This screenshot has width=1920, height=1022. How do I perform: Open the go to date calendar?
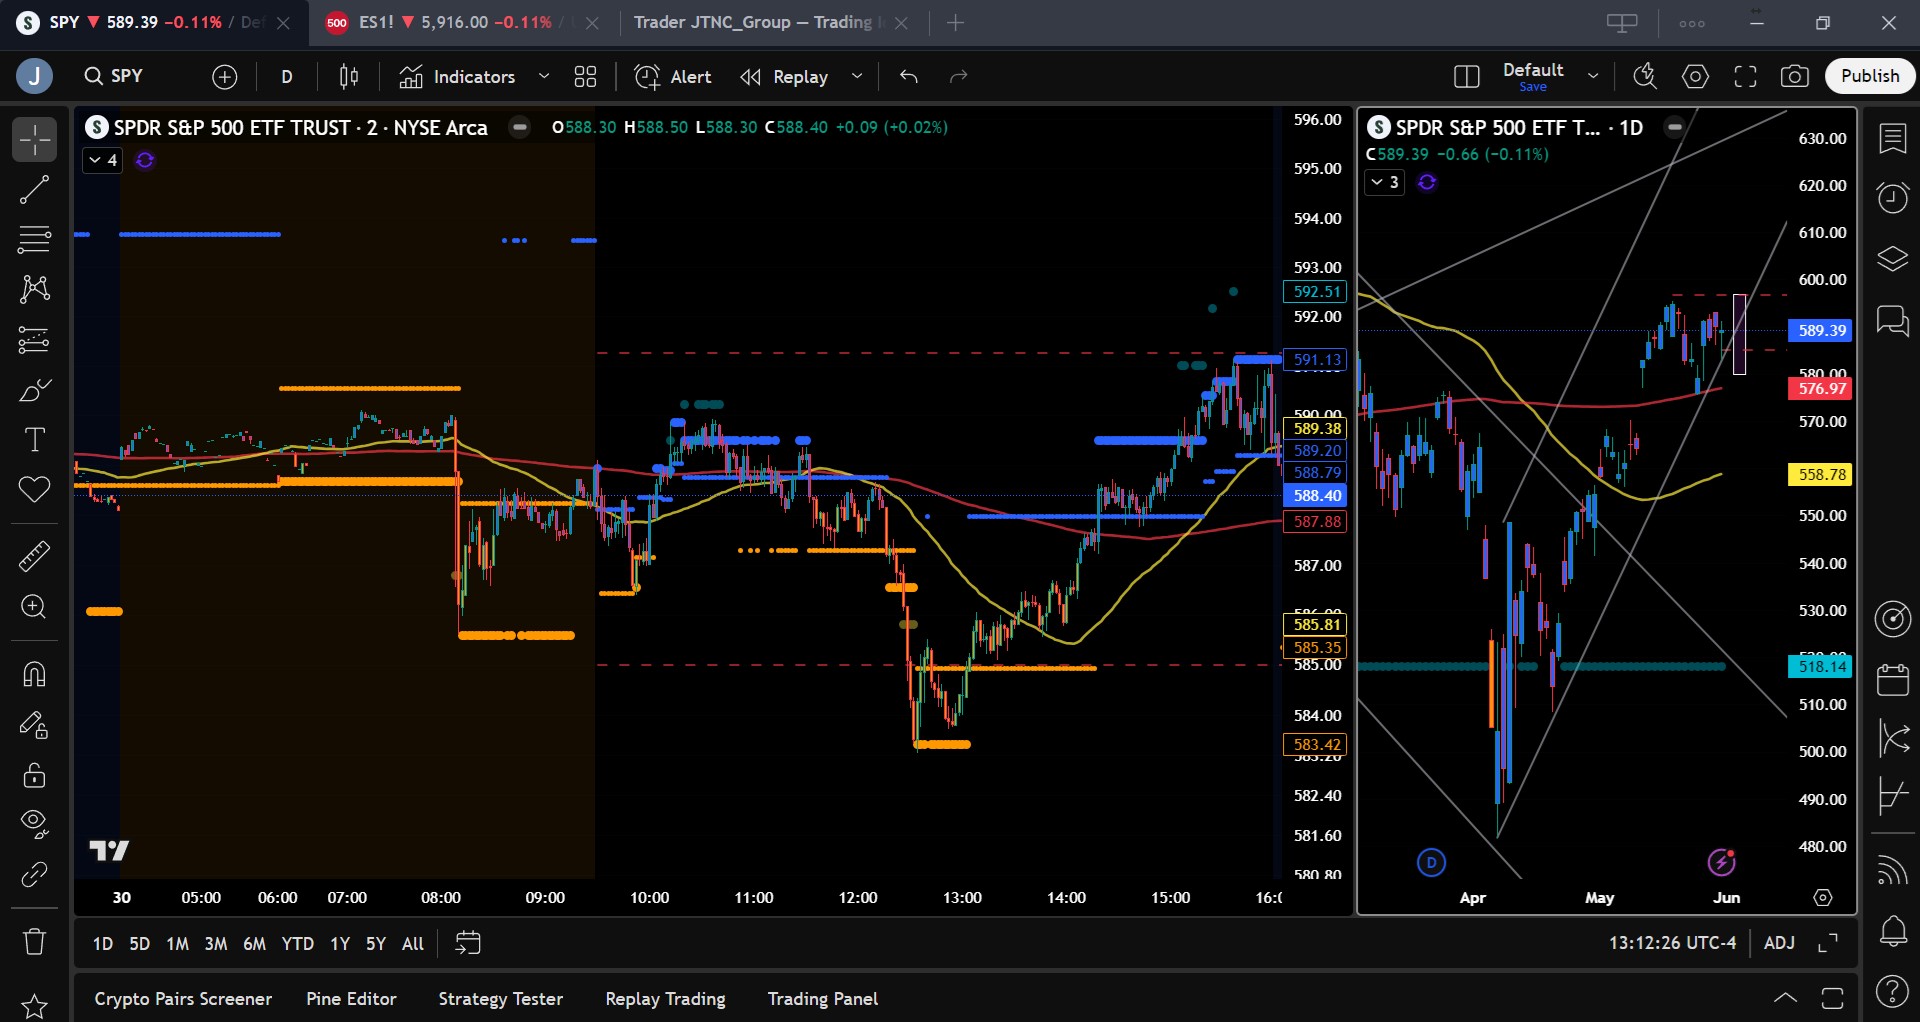[x=468, y=943]
